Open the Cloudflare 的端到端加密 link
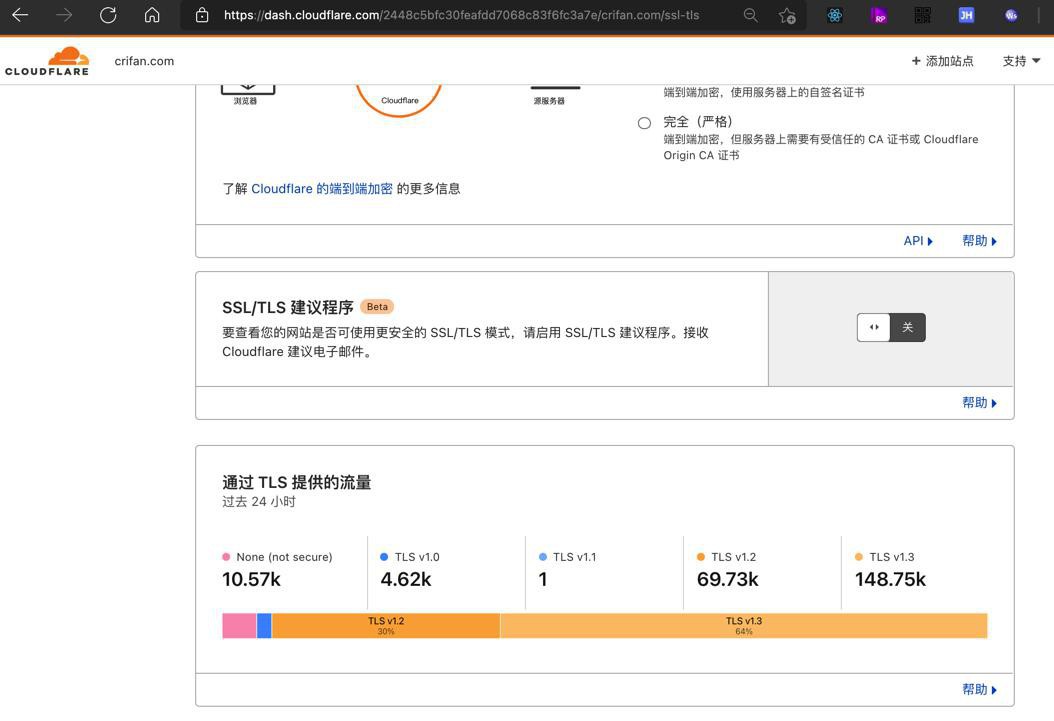This screenshot has height=721, width=1054. [x=321, y=189]
